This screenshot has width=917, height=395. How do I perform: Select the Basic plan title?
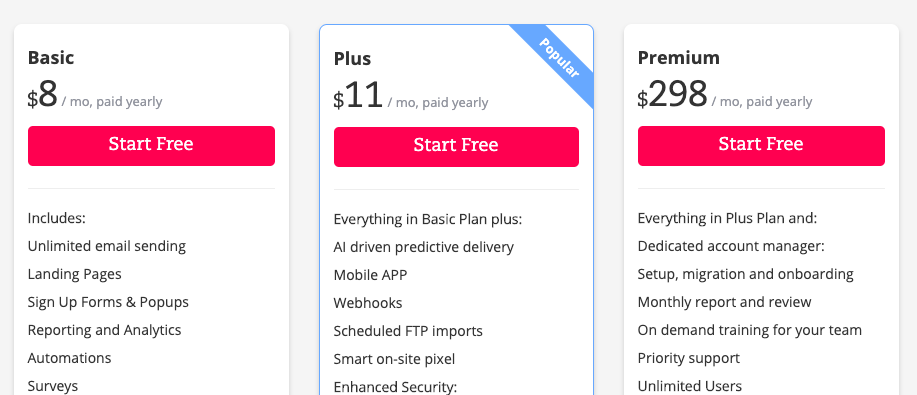(x=51, y=58)
